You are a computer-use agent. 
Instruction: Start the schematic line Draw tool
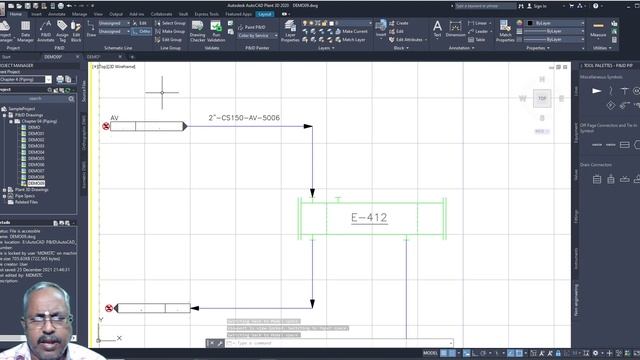(x=91, y=29)
